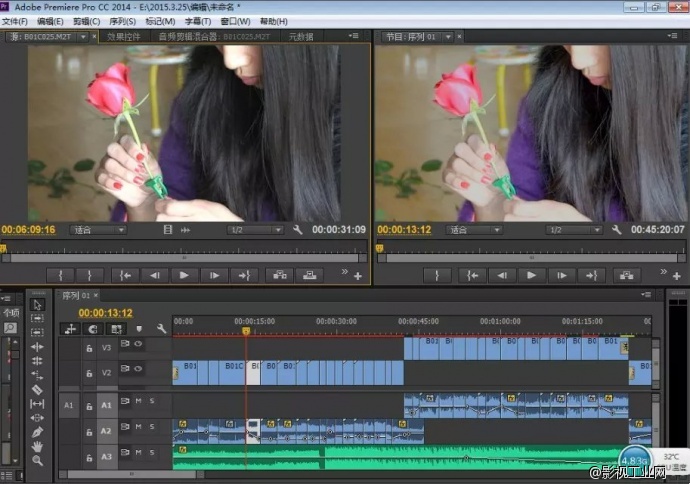Select the Ripple Edit tool

tap(37, 347)
